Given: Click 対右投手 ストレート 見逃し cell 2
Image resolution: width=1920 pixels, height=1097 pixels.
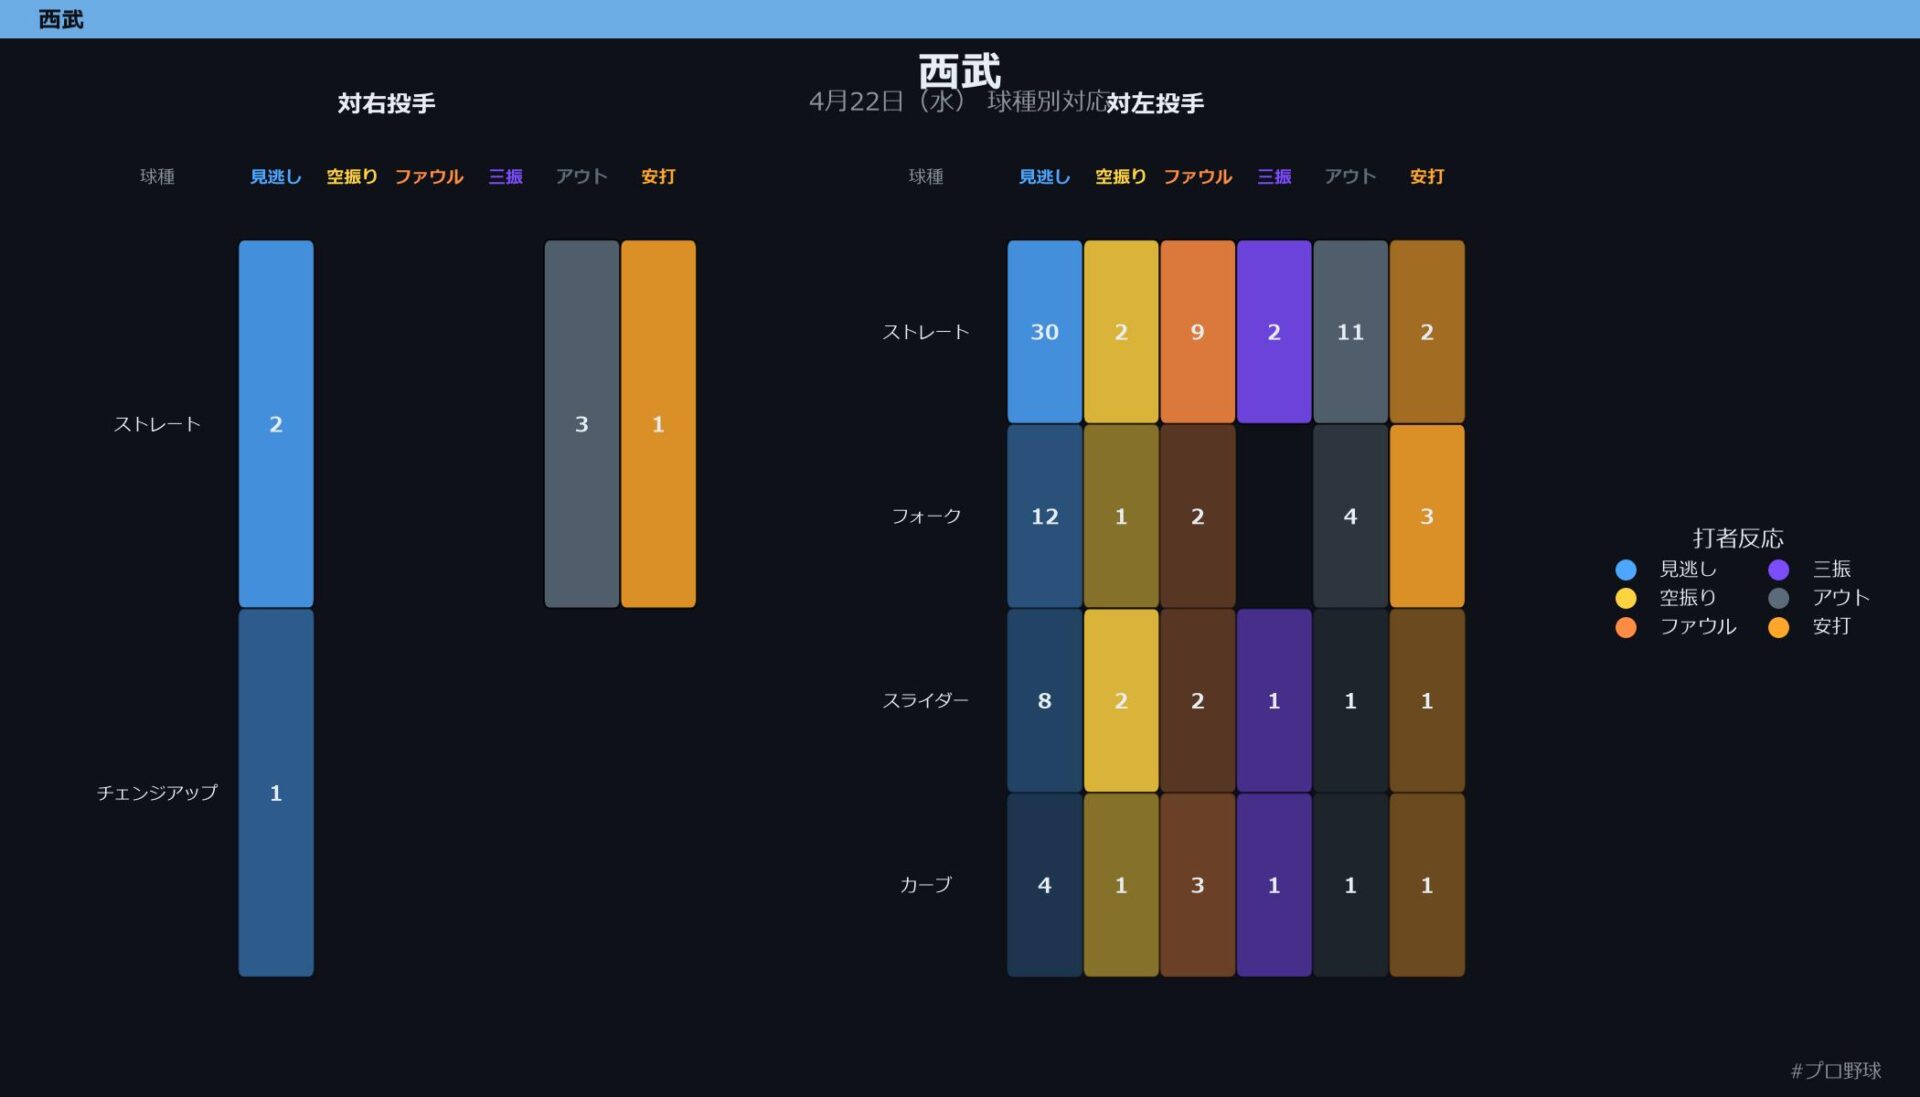Looking at the screenshot, I should [276, 424].
